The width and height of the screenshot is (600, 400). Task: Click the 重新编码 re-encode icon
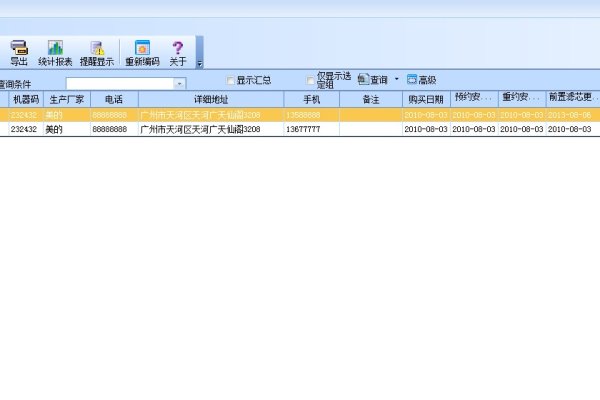click(x=142, y=47)
